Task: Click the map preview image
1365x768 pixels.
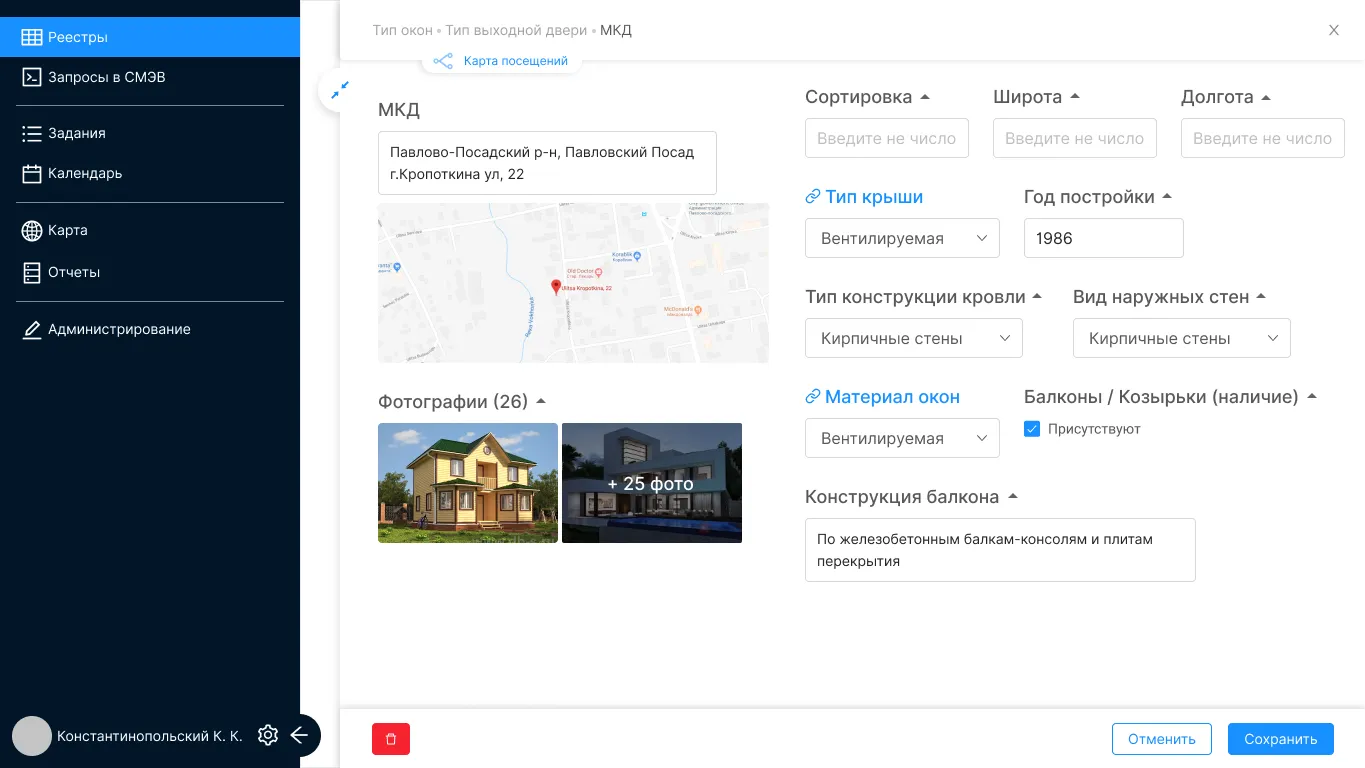Action: (x=573, y=283)
